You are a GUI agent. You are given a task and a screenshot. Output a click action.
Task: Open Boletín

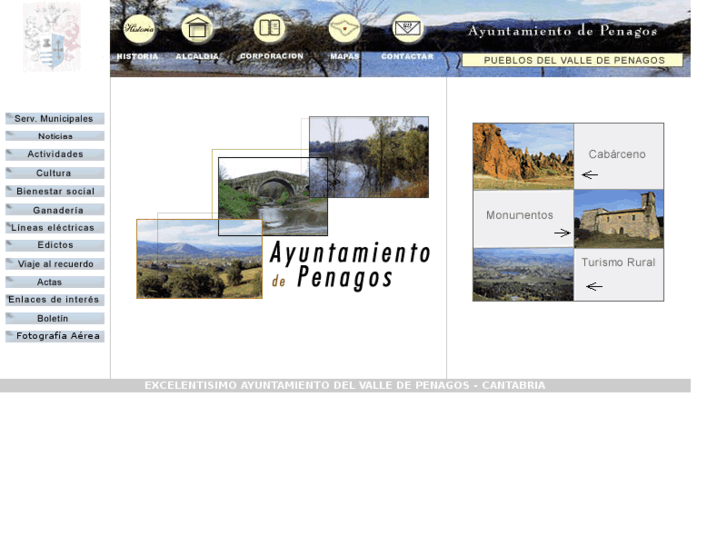(55, 318)
